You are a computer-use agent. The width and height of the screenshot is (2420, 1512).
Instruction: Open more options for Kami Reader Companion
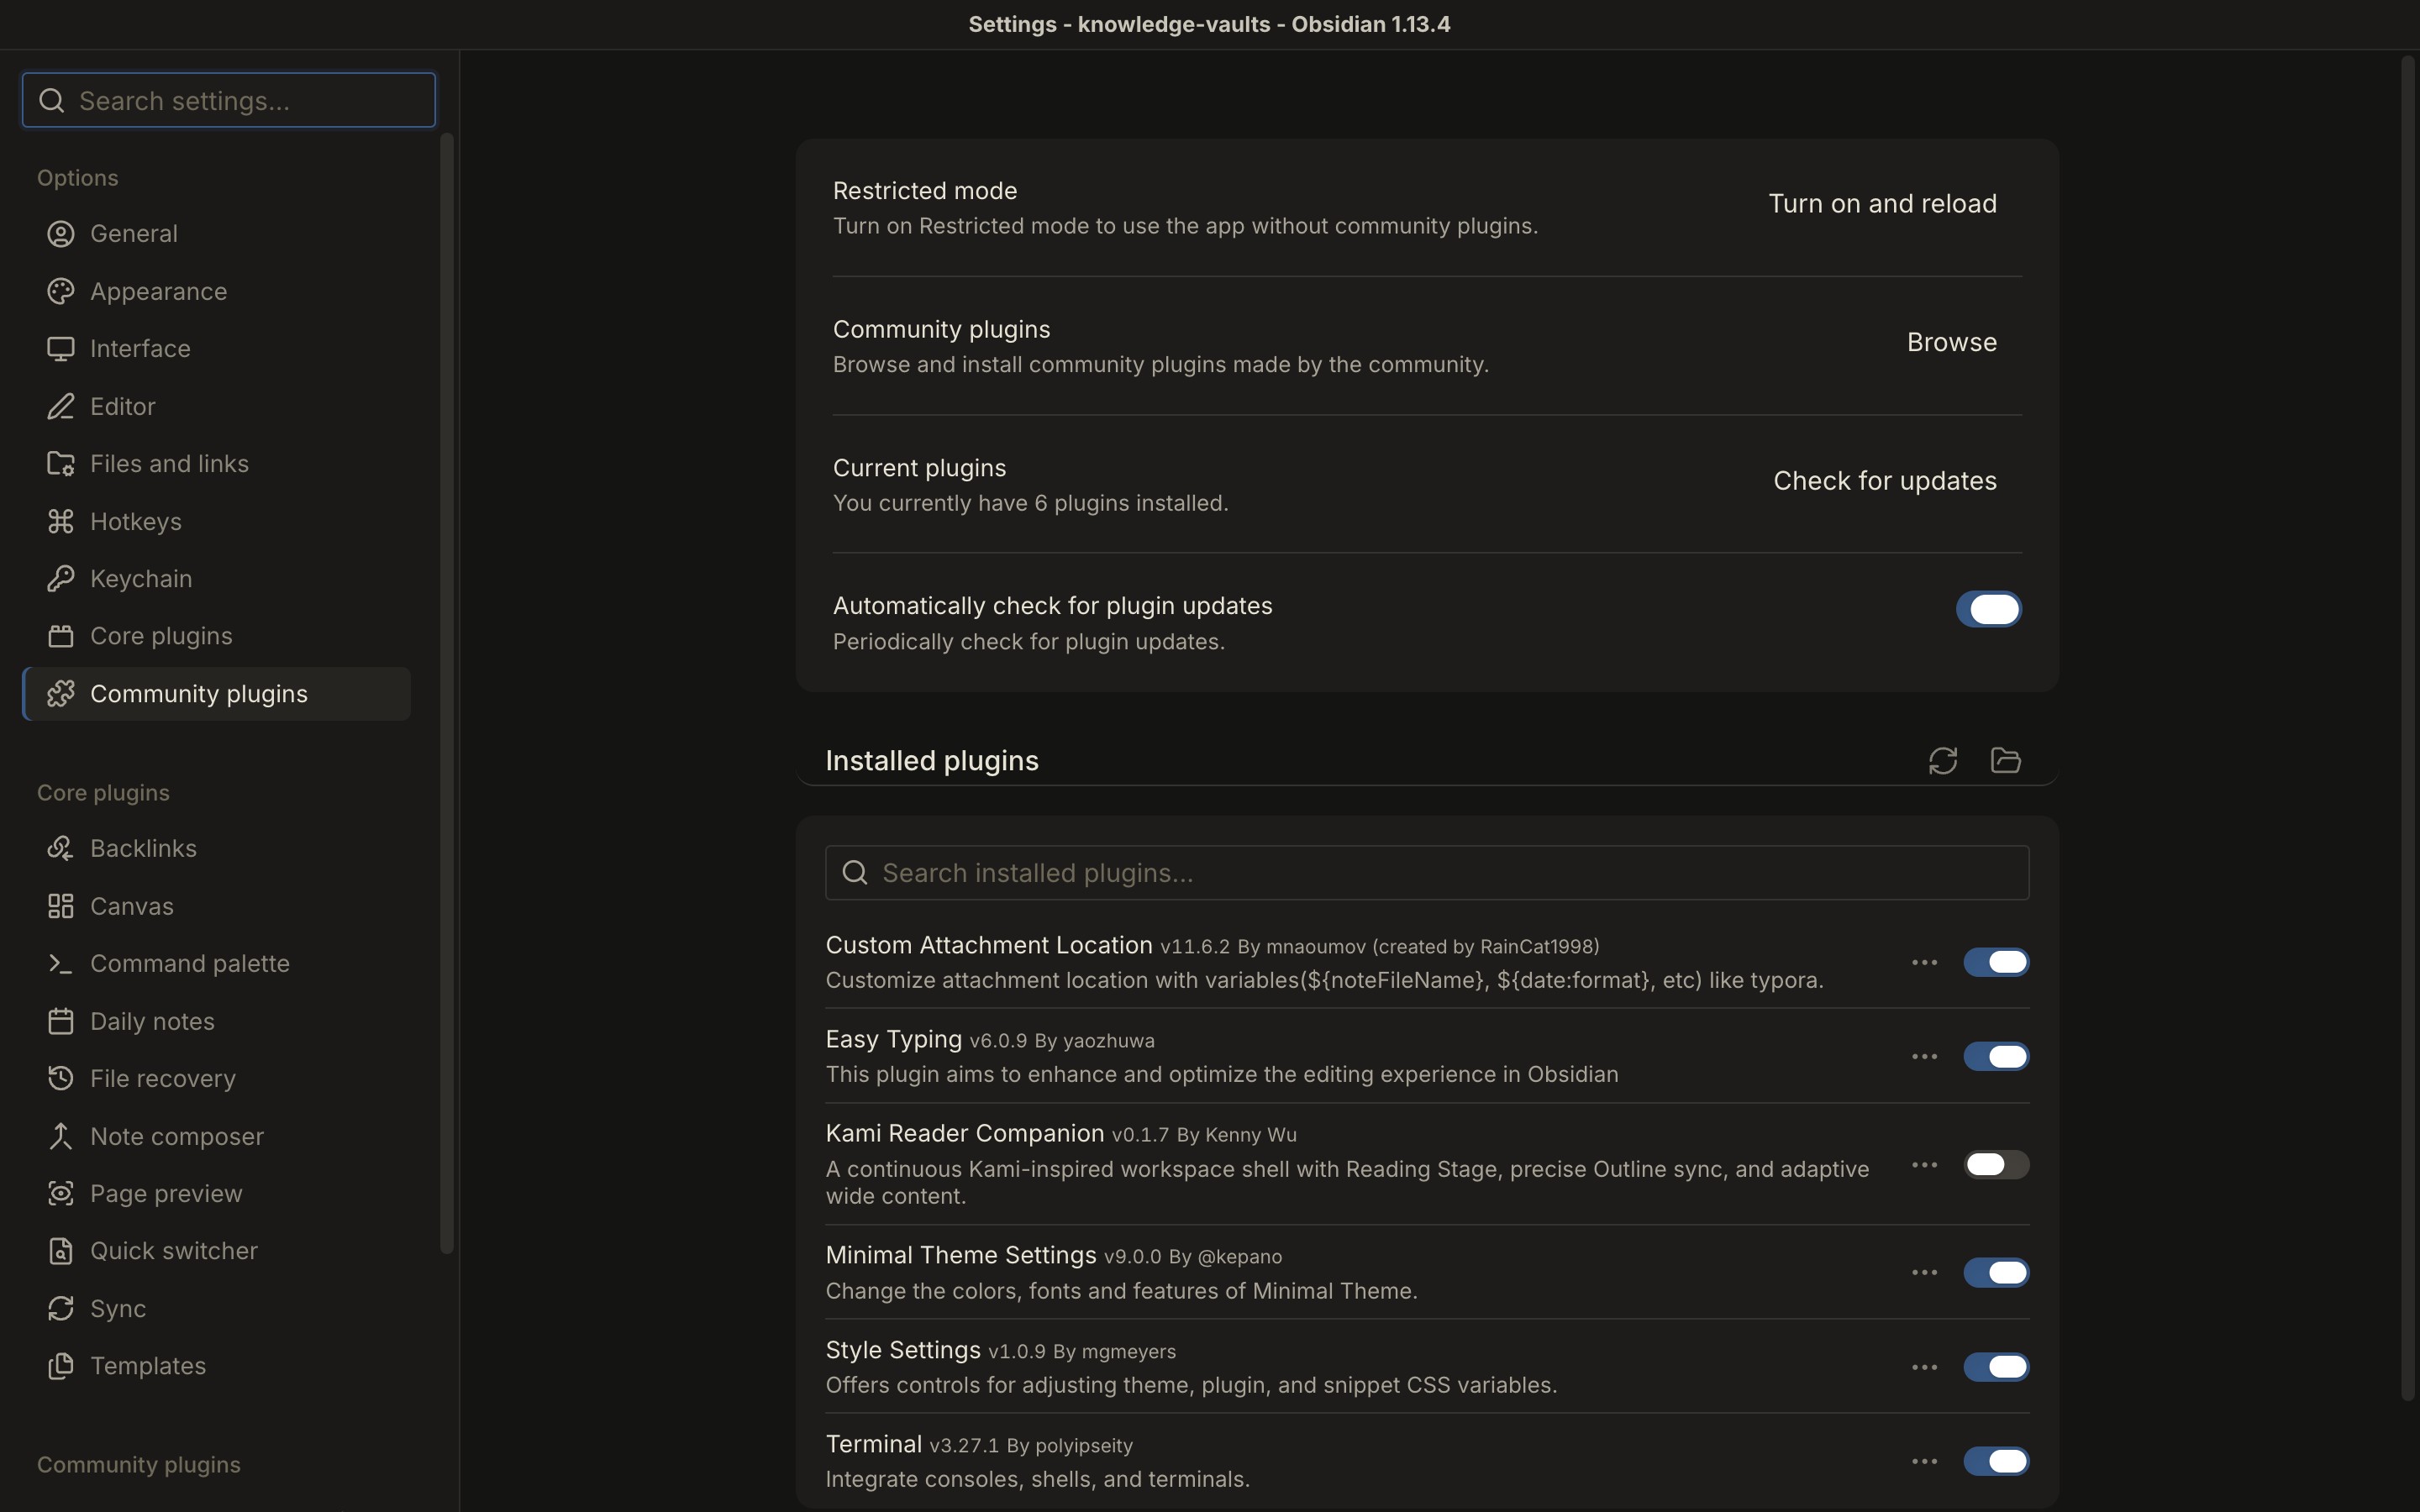click(x=1924, y=1165)
